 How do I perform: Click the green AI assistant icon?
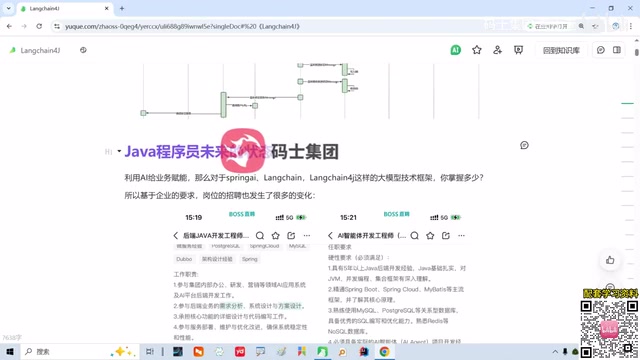[x=456, y=50]
